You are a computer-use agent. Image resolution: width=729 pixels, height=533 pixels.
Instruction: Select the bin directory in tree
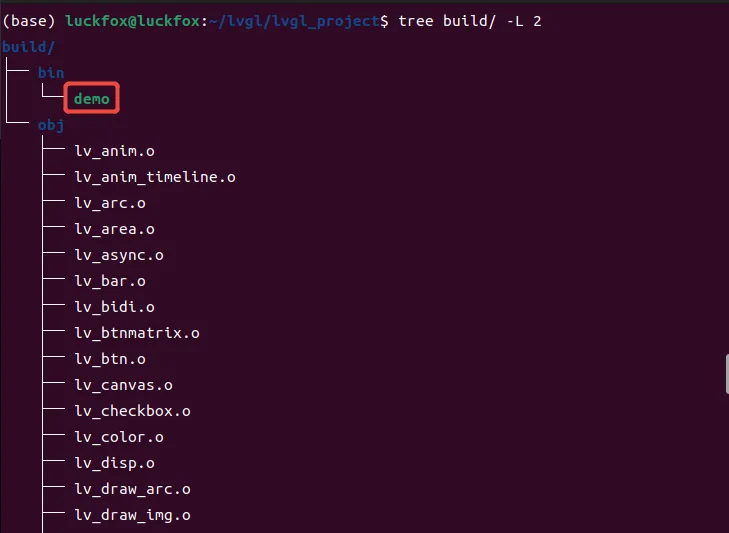51,73
